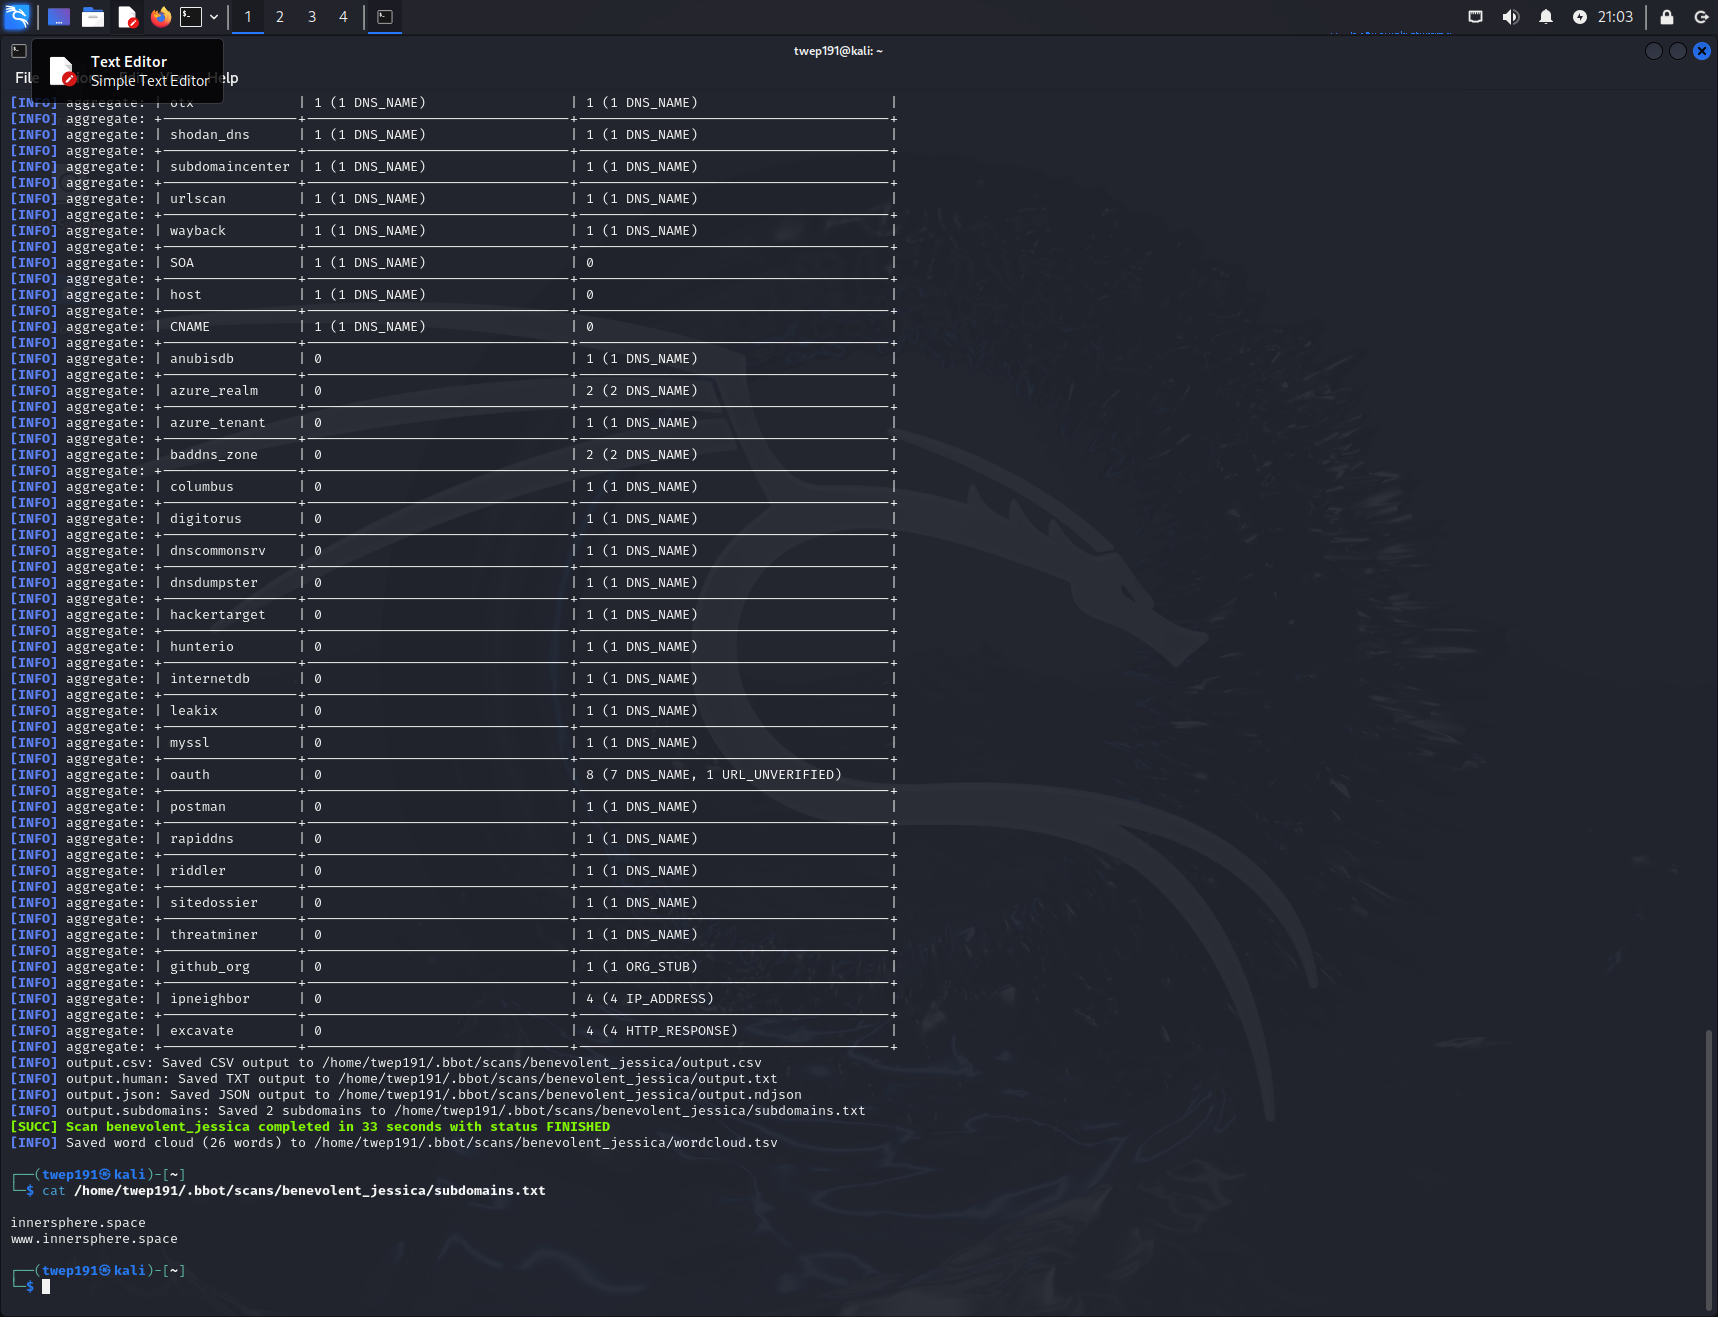
Task: Switch to workspace 3
Action: tap(312, 17)
